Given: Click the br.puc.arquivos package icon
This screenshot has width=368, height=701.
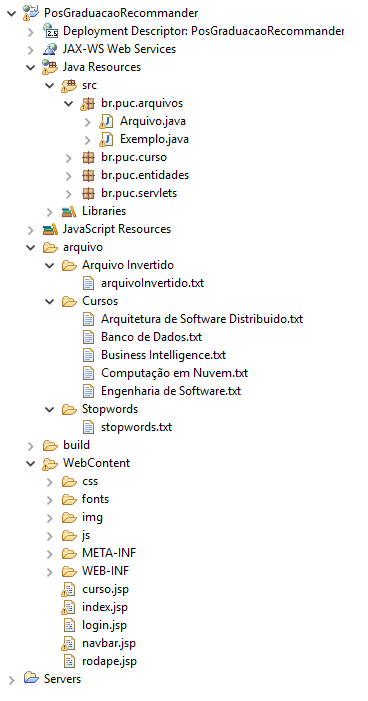Looking at the screenshot, I should point(88,103).
